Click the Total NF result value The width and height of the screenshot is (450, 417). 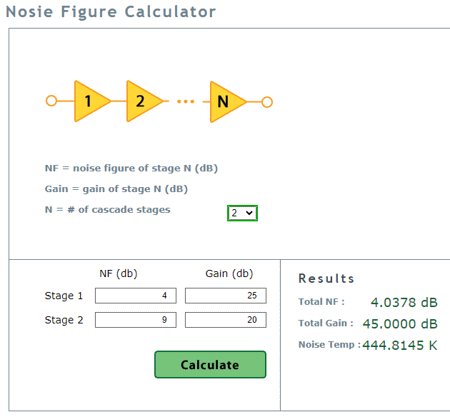coord(404,302)
